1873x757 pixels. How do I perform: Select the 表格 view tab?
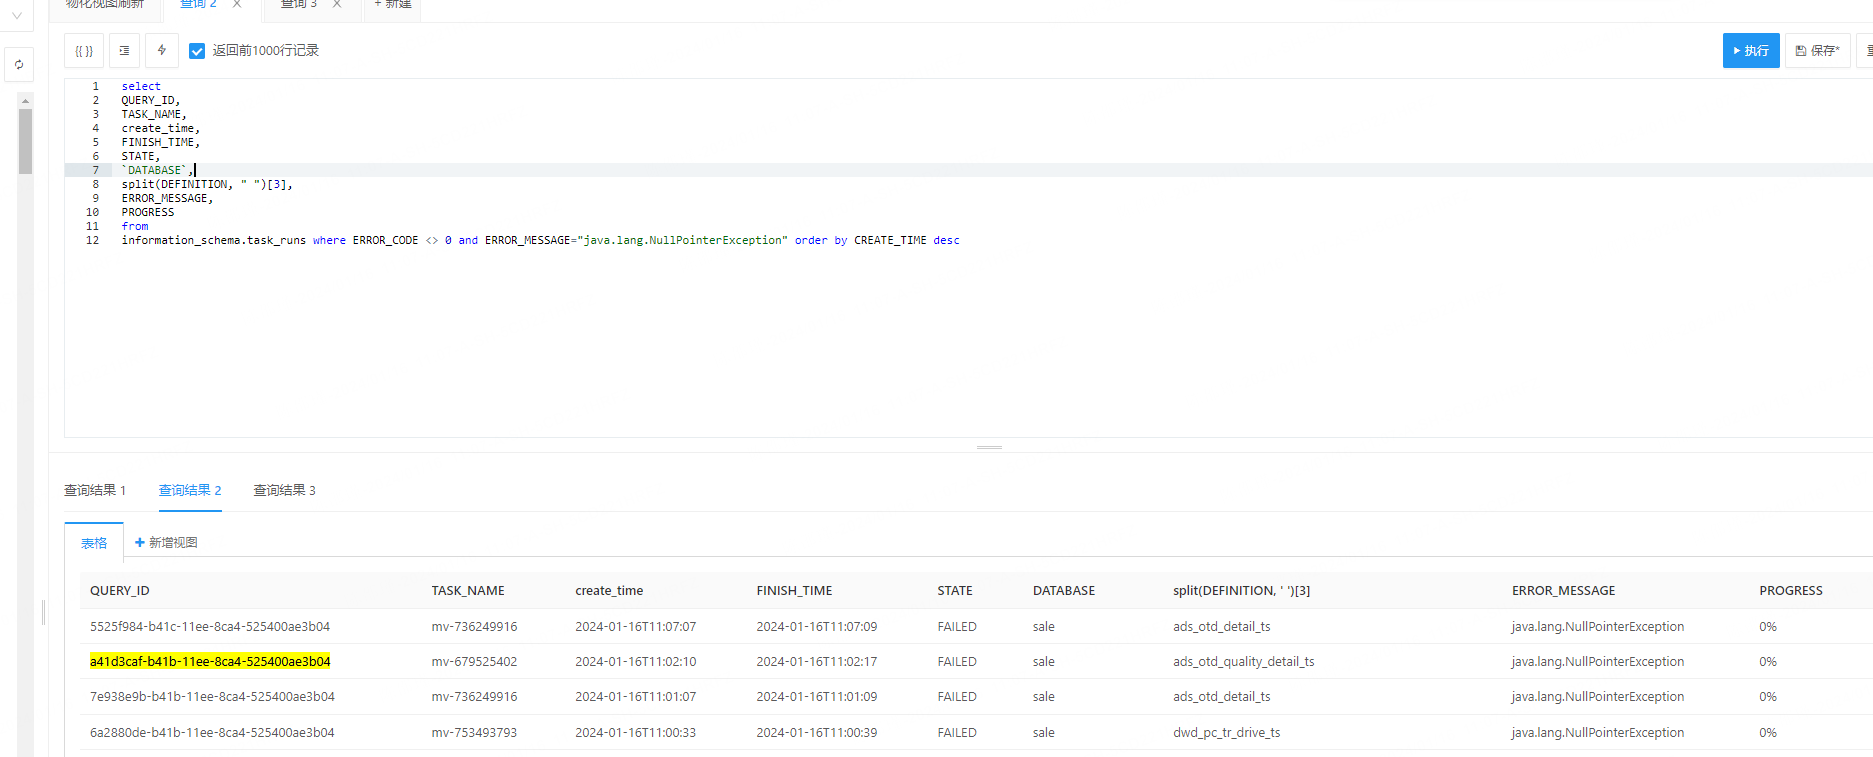94,543
